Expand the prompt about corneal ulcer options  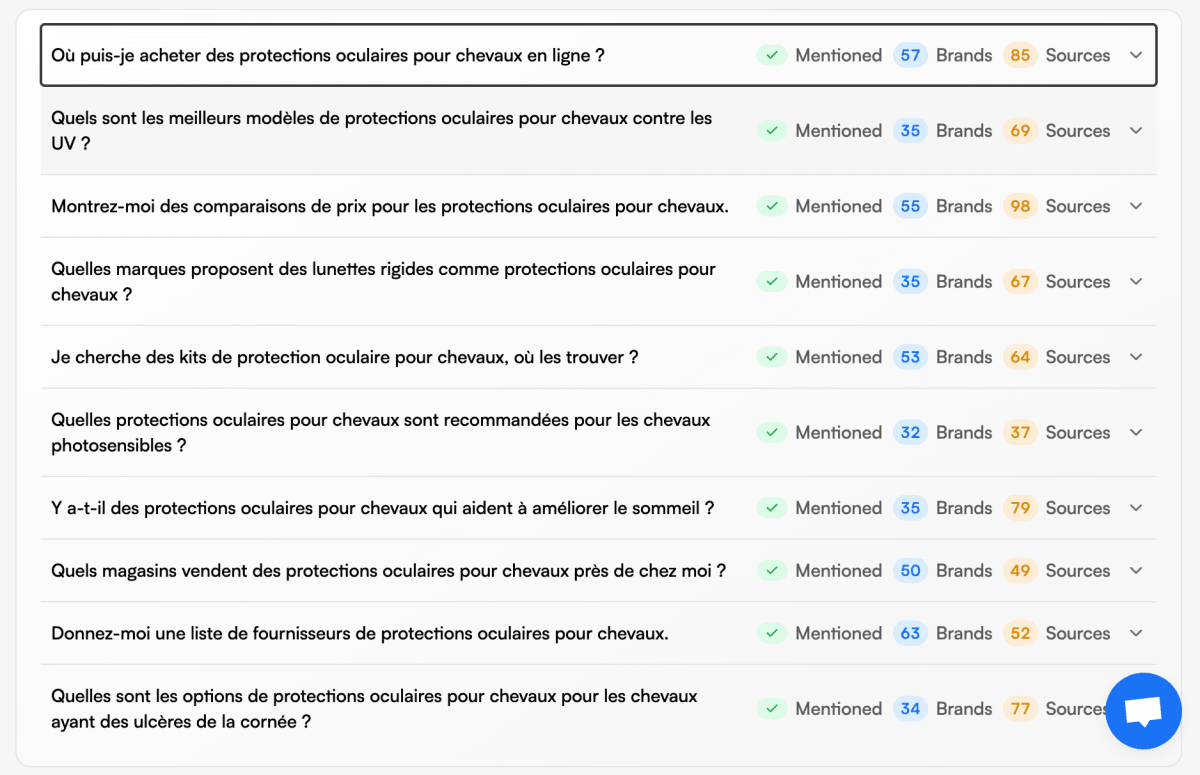click(x=1136, y=708)
